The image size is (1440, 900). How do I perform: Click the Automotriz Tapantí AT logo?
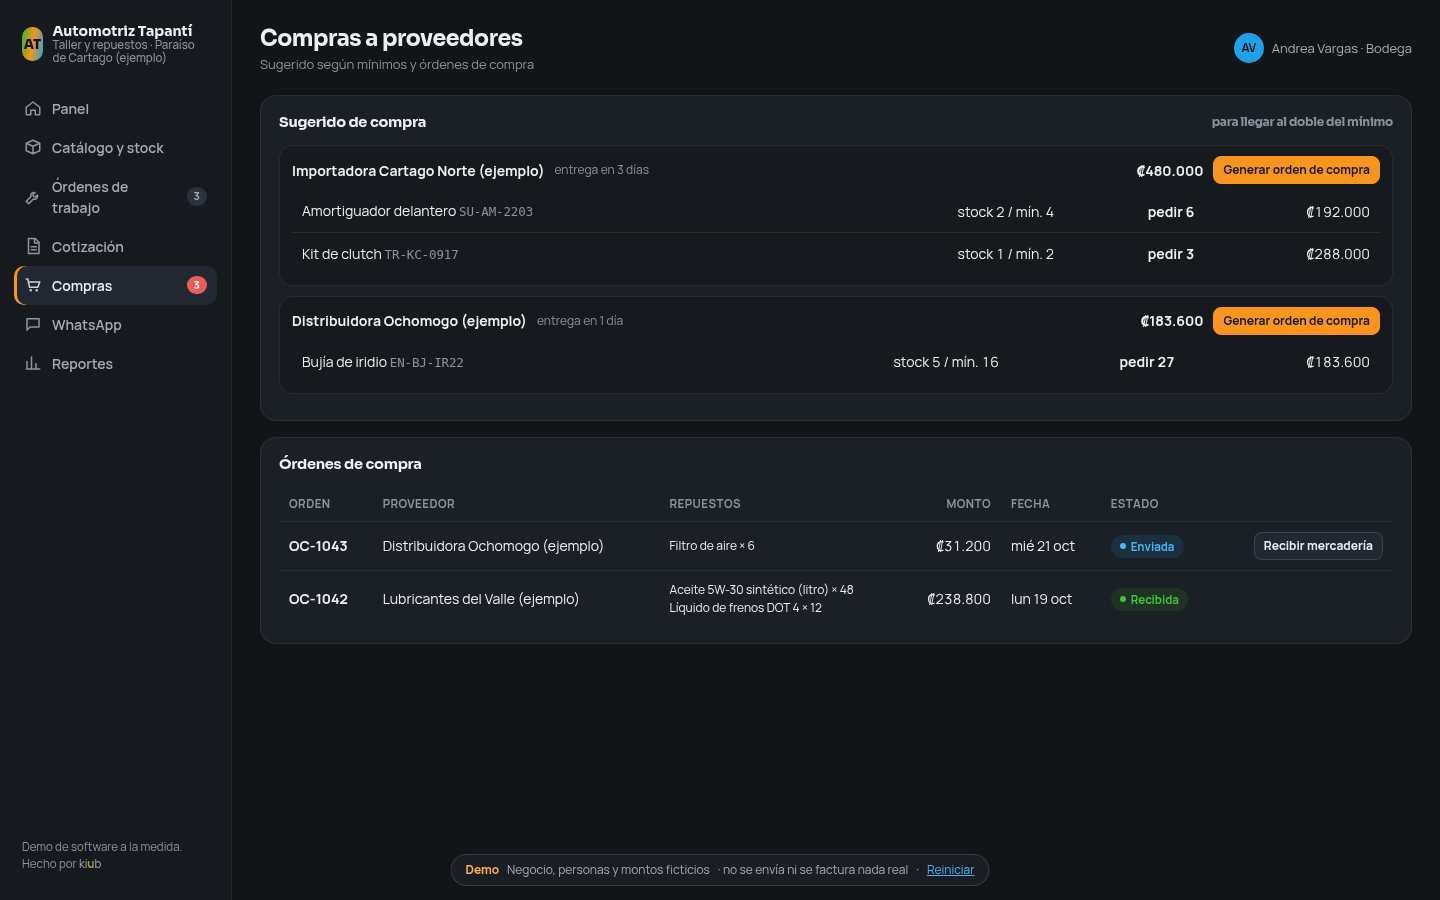click(33, 44)
